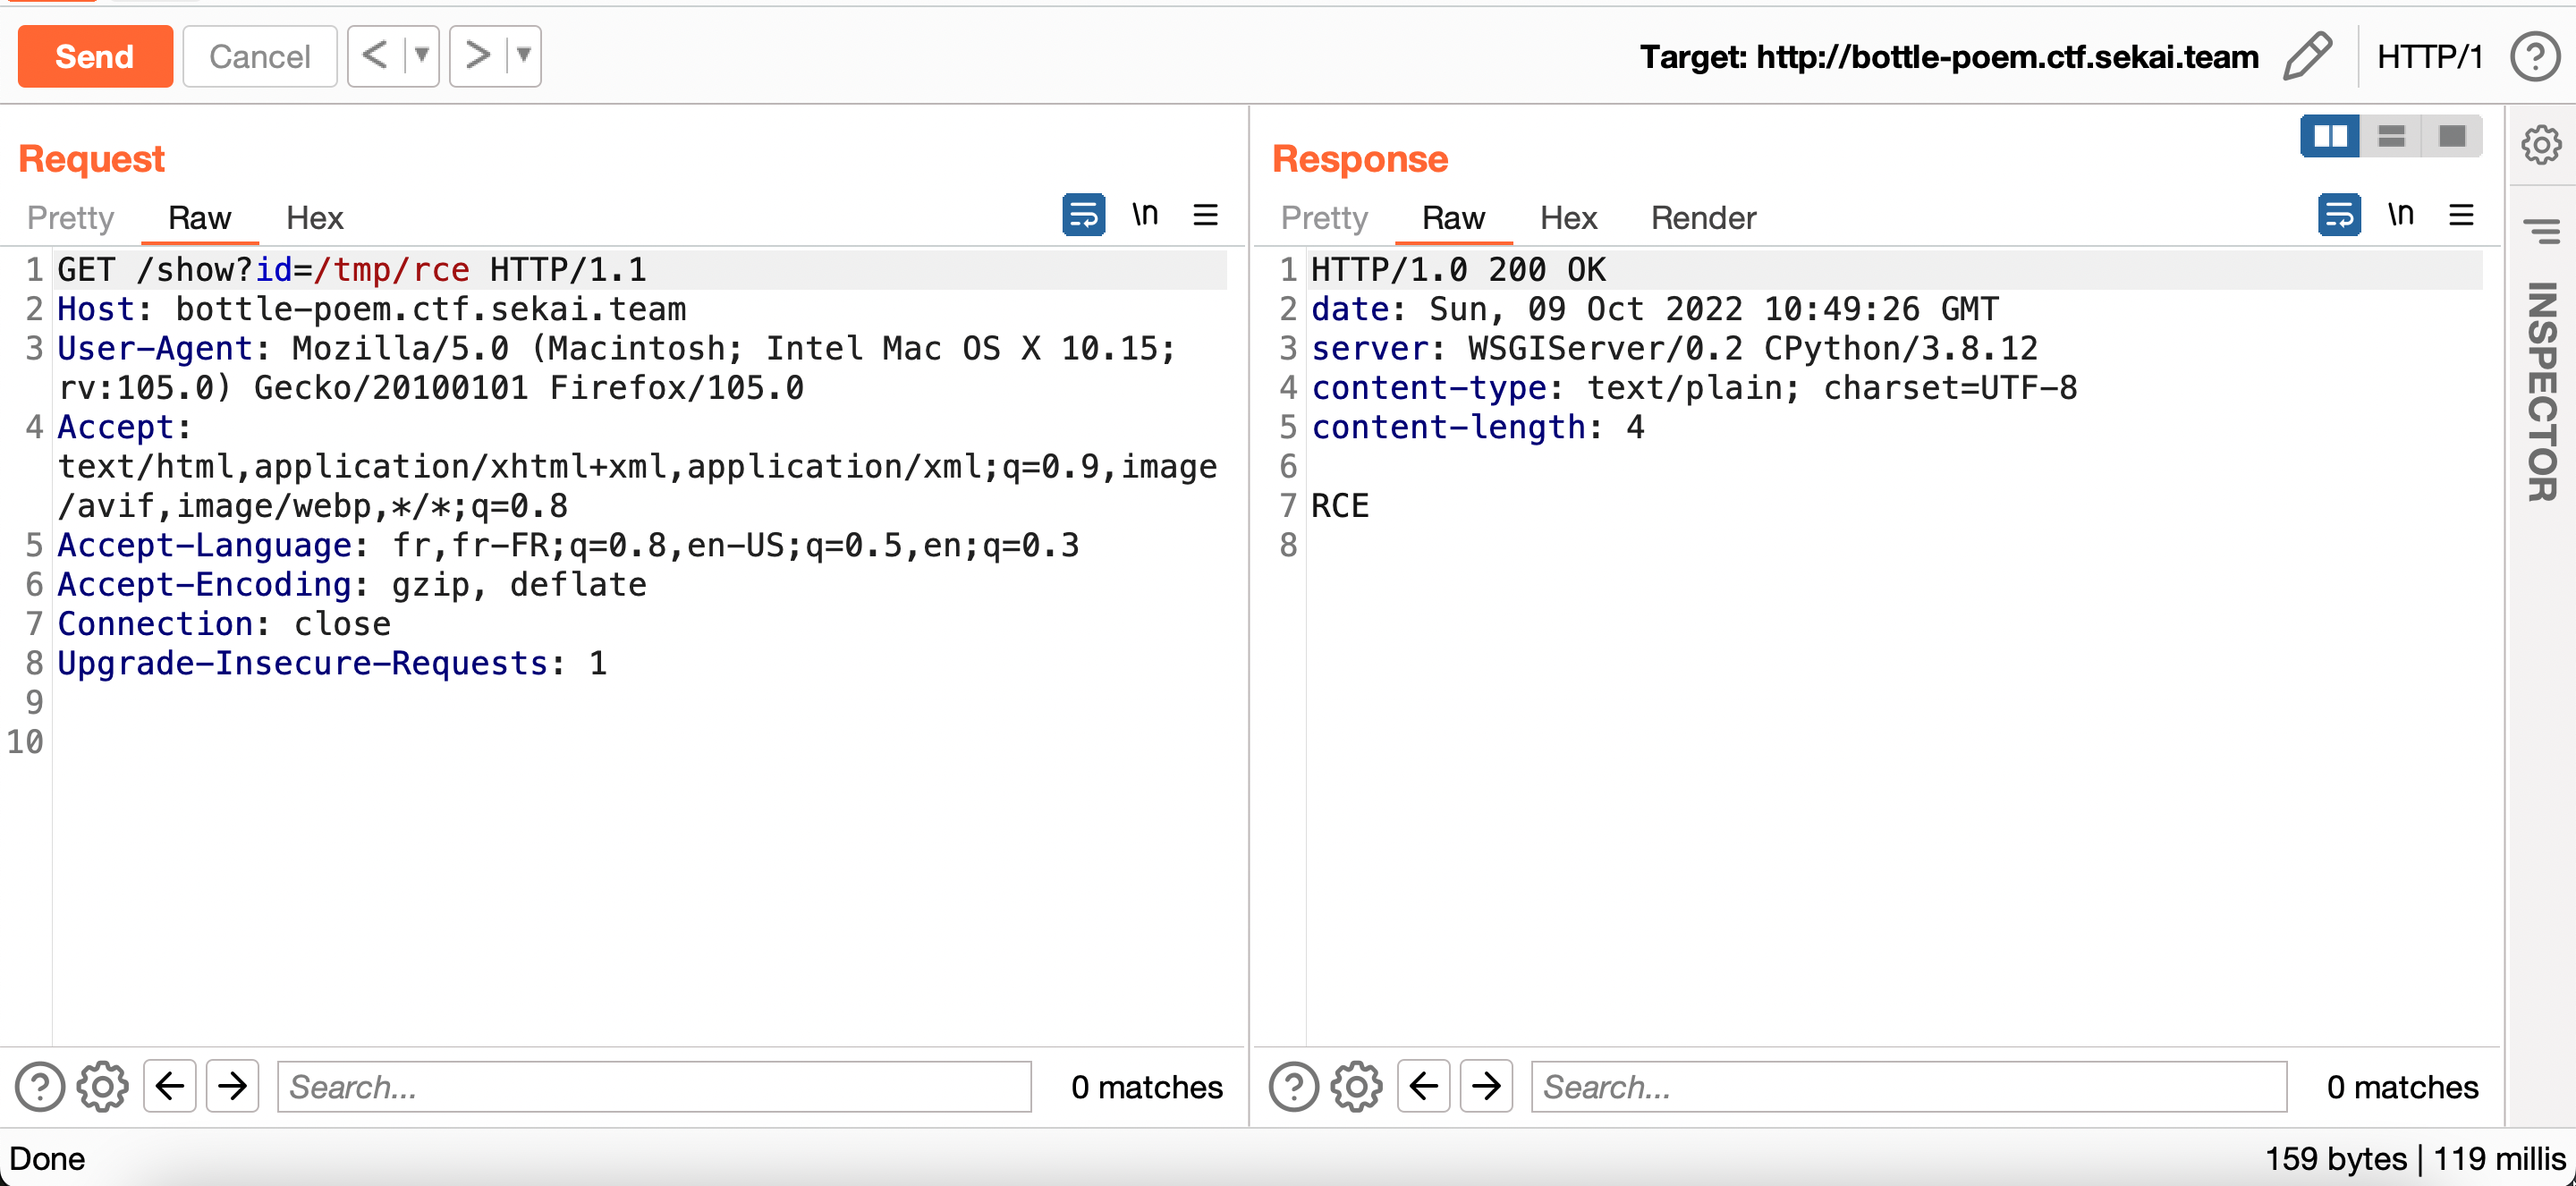2576x1186 pixels.
Task: Switch Response to Raw tab
Action: coord(1454,218)
